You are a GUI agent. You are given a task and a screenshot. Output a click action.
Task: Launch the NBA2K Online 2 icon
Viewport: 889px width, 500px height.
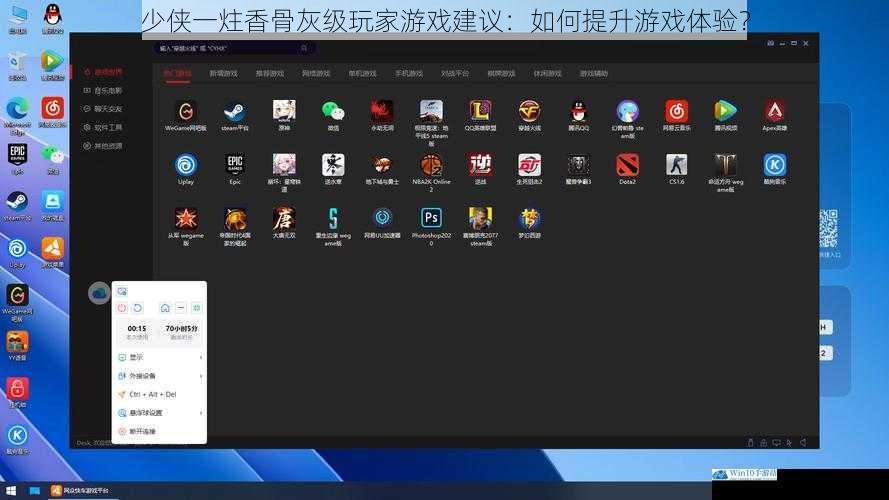click(x=431, y=165)
